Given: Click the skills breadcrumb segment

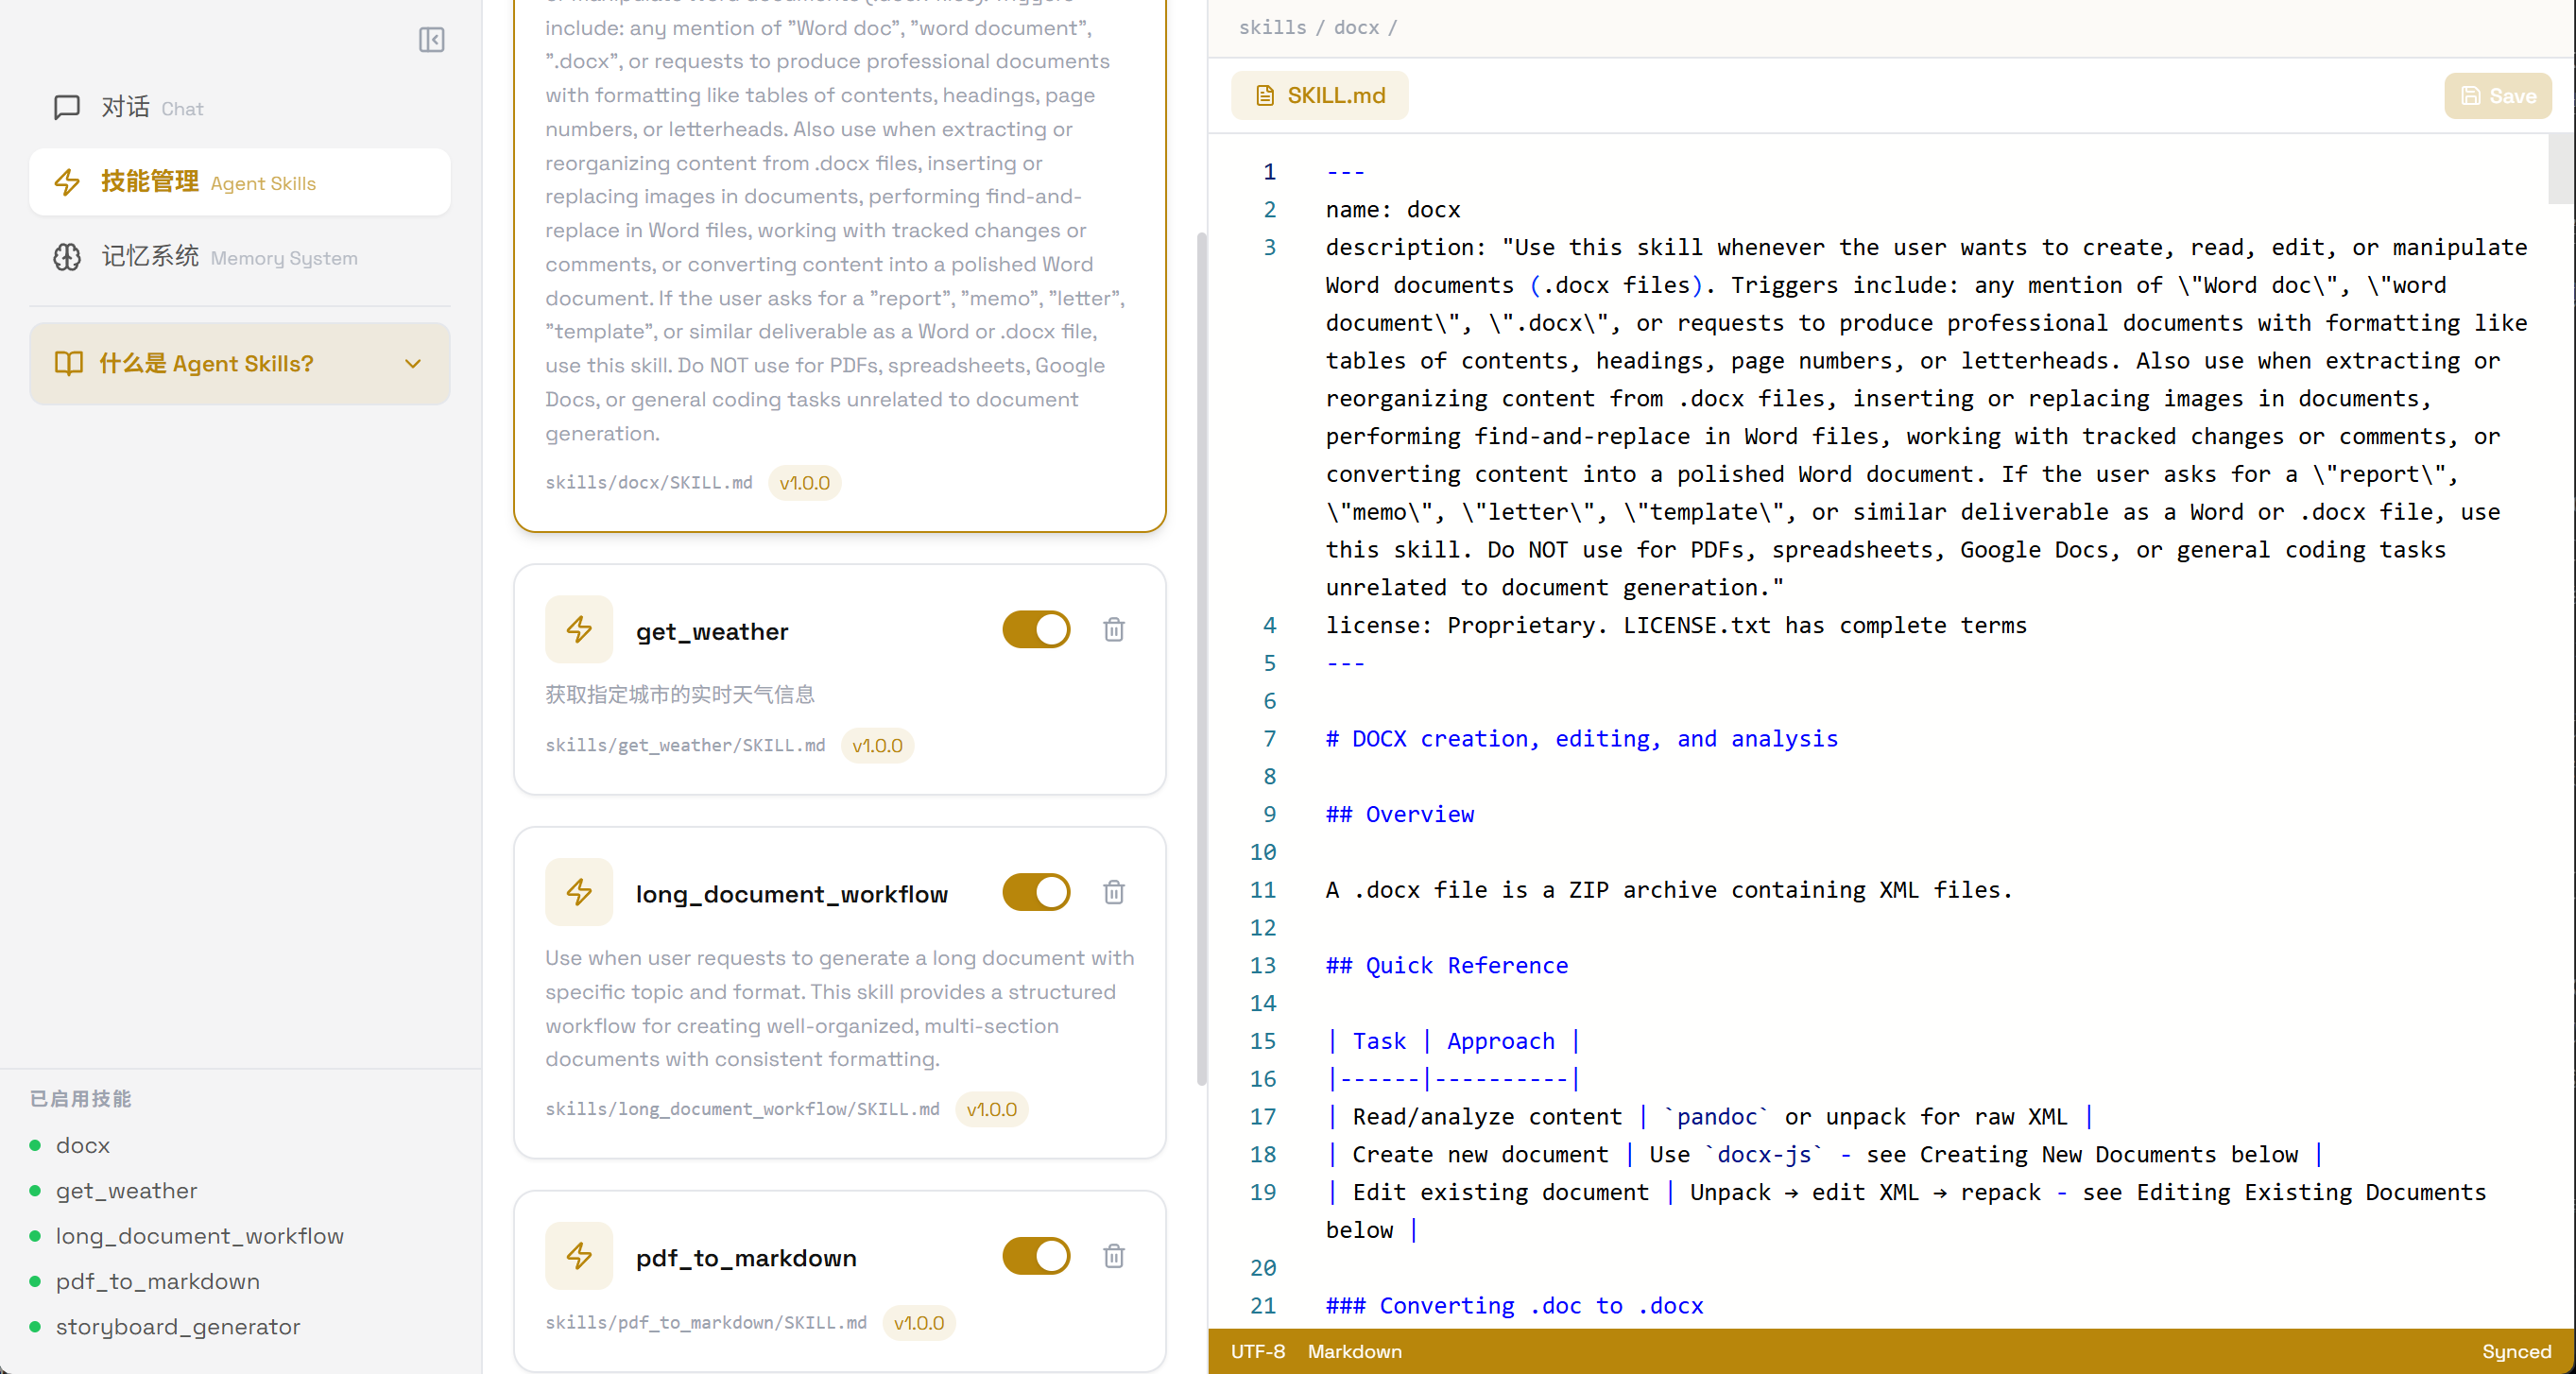Looking at the screenshot, I should (x=1272, y=27).
